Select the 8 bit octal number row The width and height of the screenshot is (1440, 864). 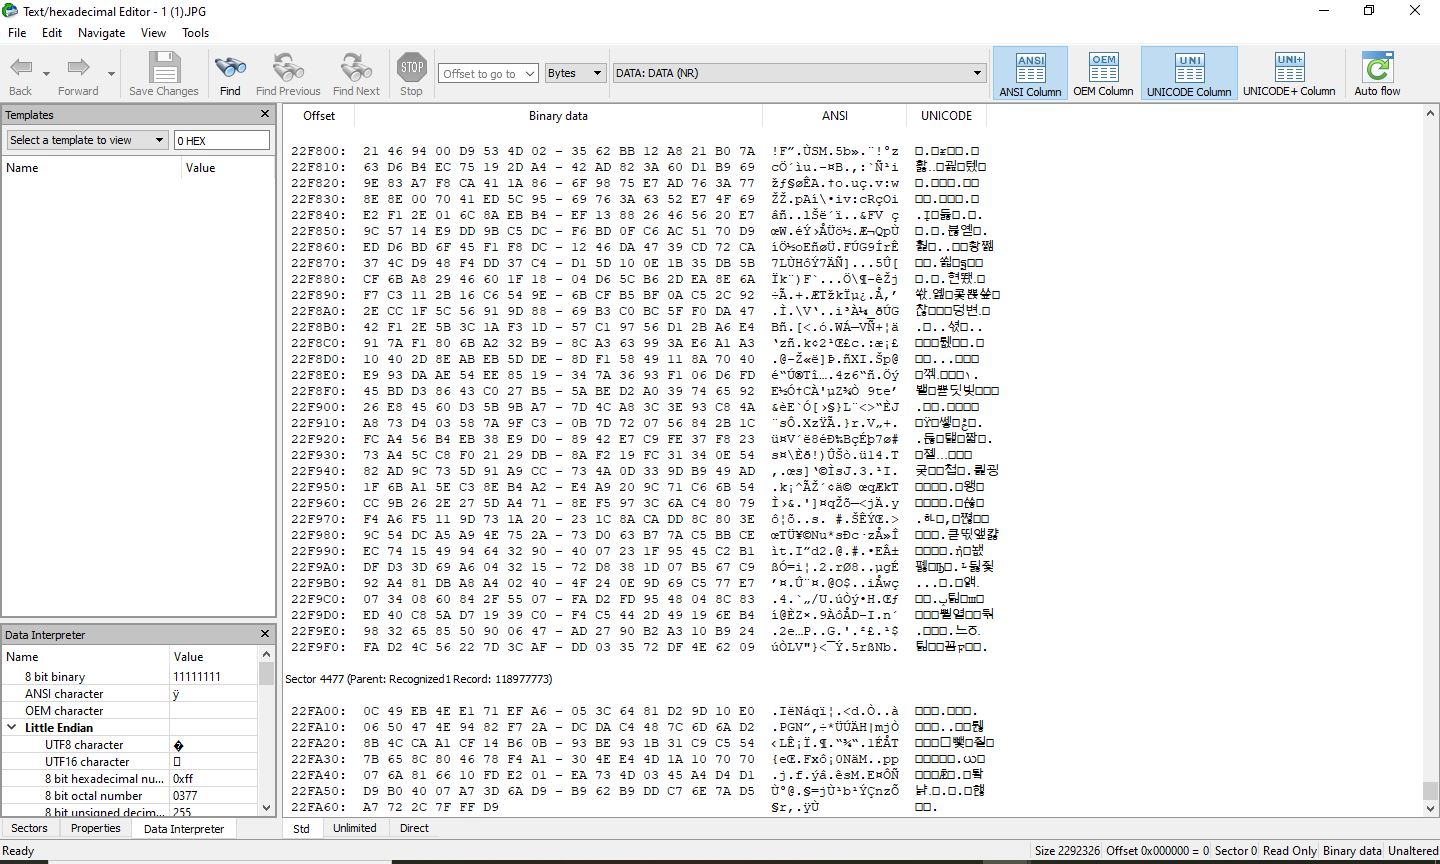point(130,796)
